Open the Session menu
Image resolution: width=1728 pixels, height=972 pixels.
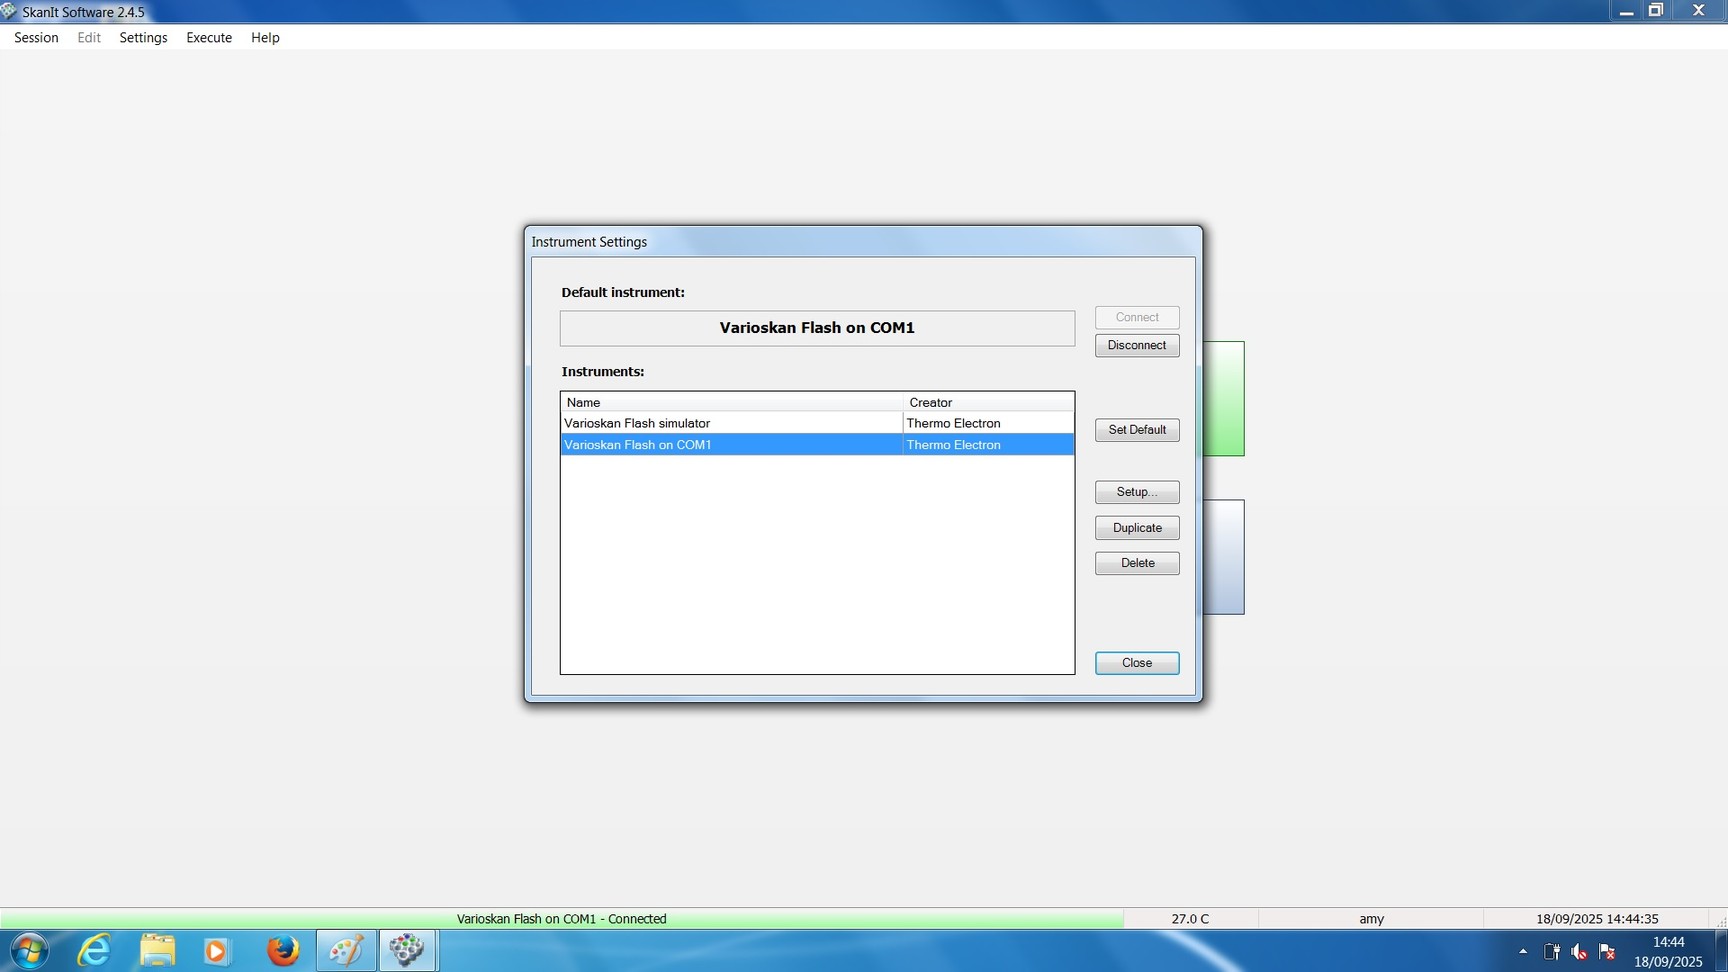coord(36,38)
